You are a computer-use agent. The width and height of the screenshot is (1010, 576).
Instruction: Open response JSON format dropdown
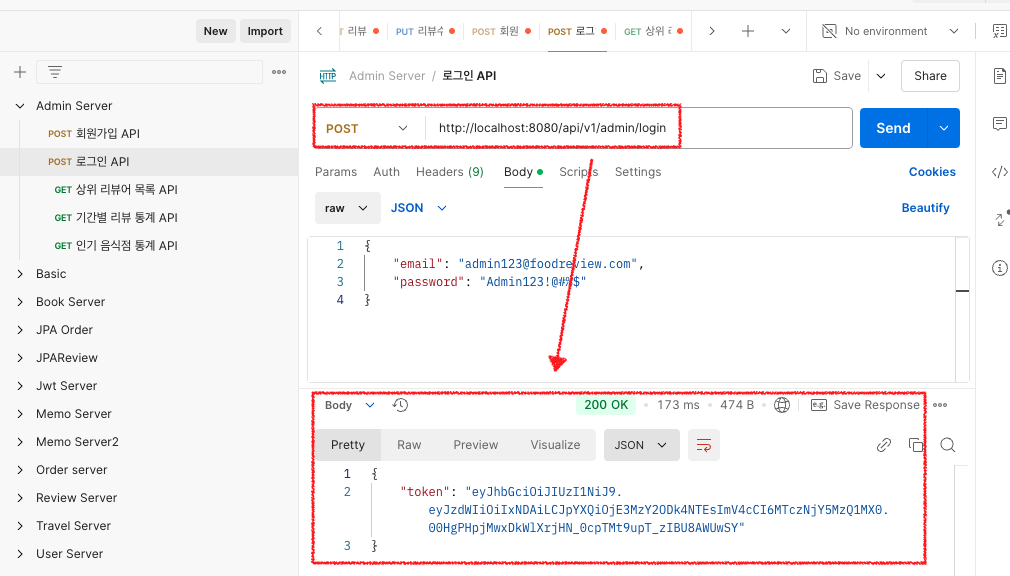pos(642,445)
